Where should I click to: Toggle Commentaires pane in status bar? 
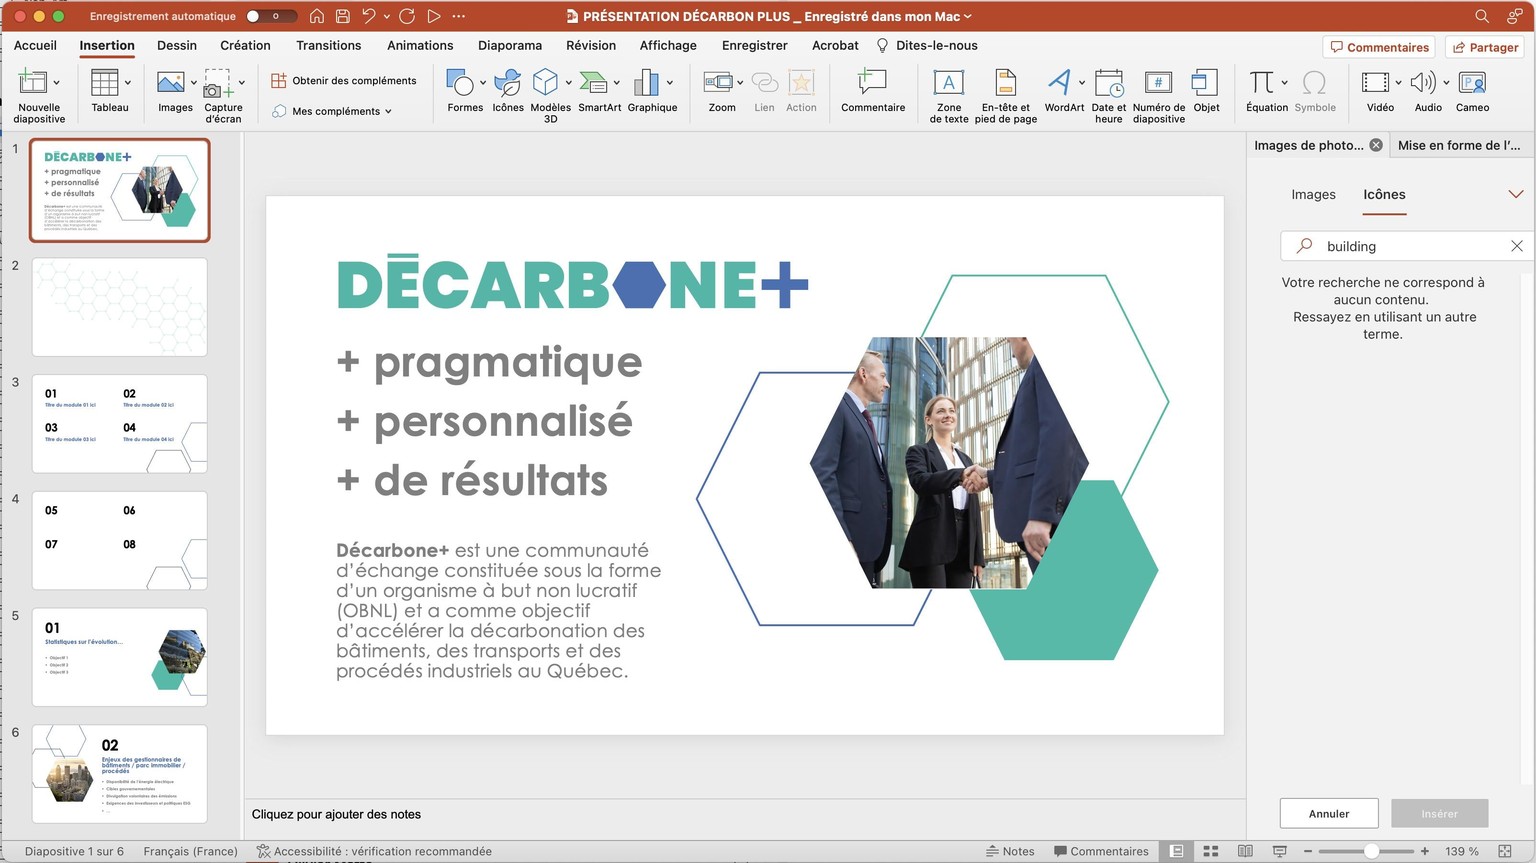[1101, 851]
